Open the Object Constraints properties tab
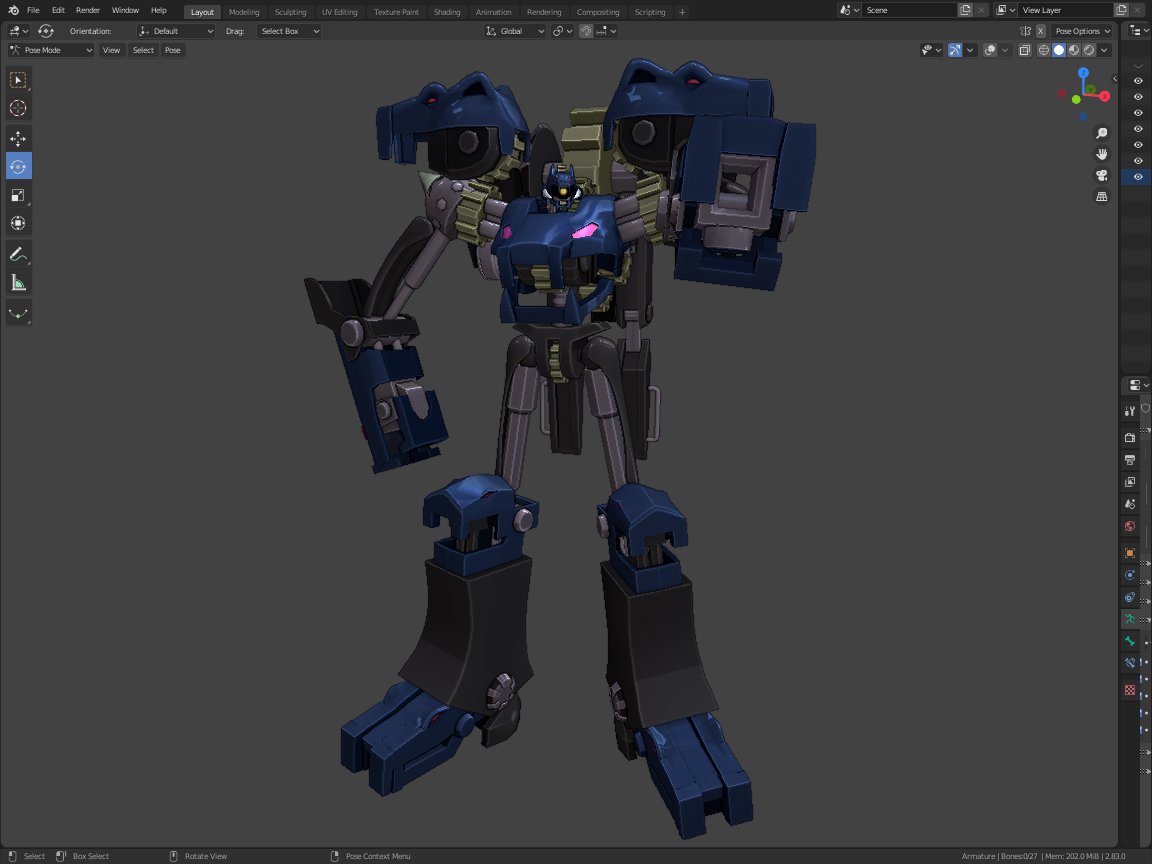 point(1130,597)
